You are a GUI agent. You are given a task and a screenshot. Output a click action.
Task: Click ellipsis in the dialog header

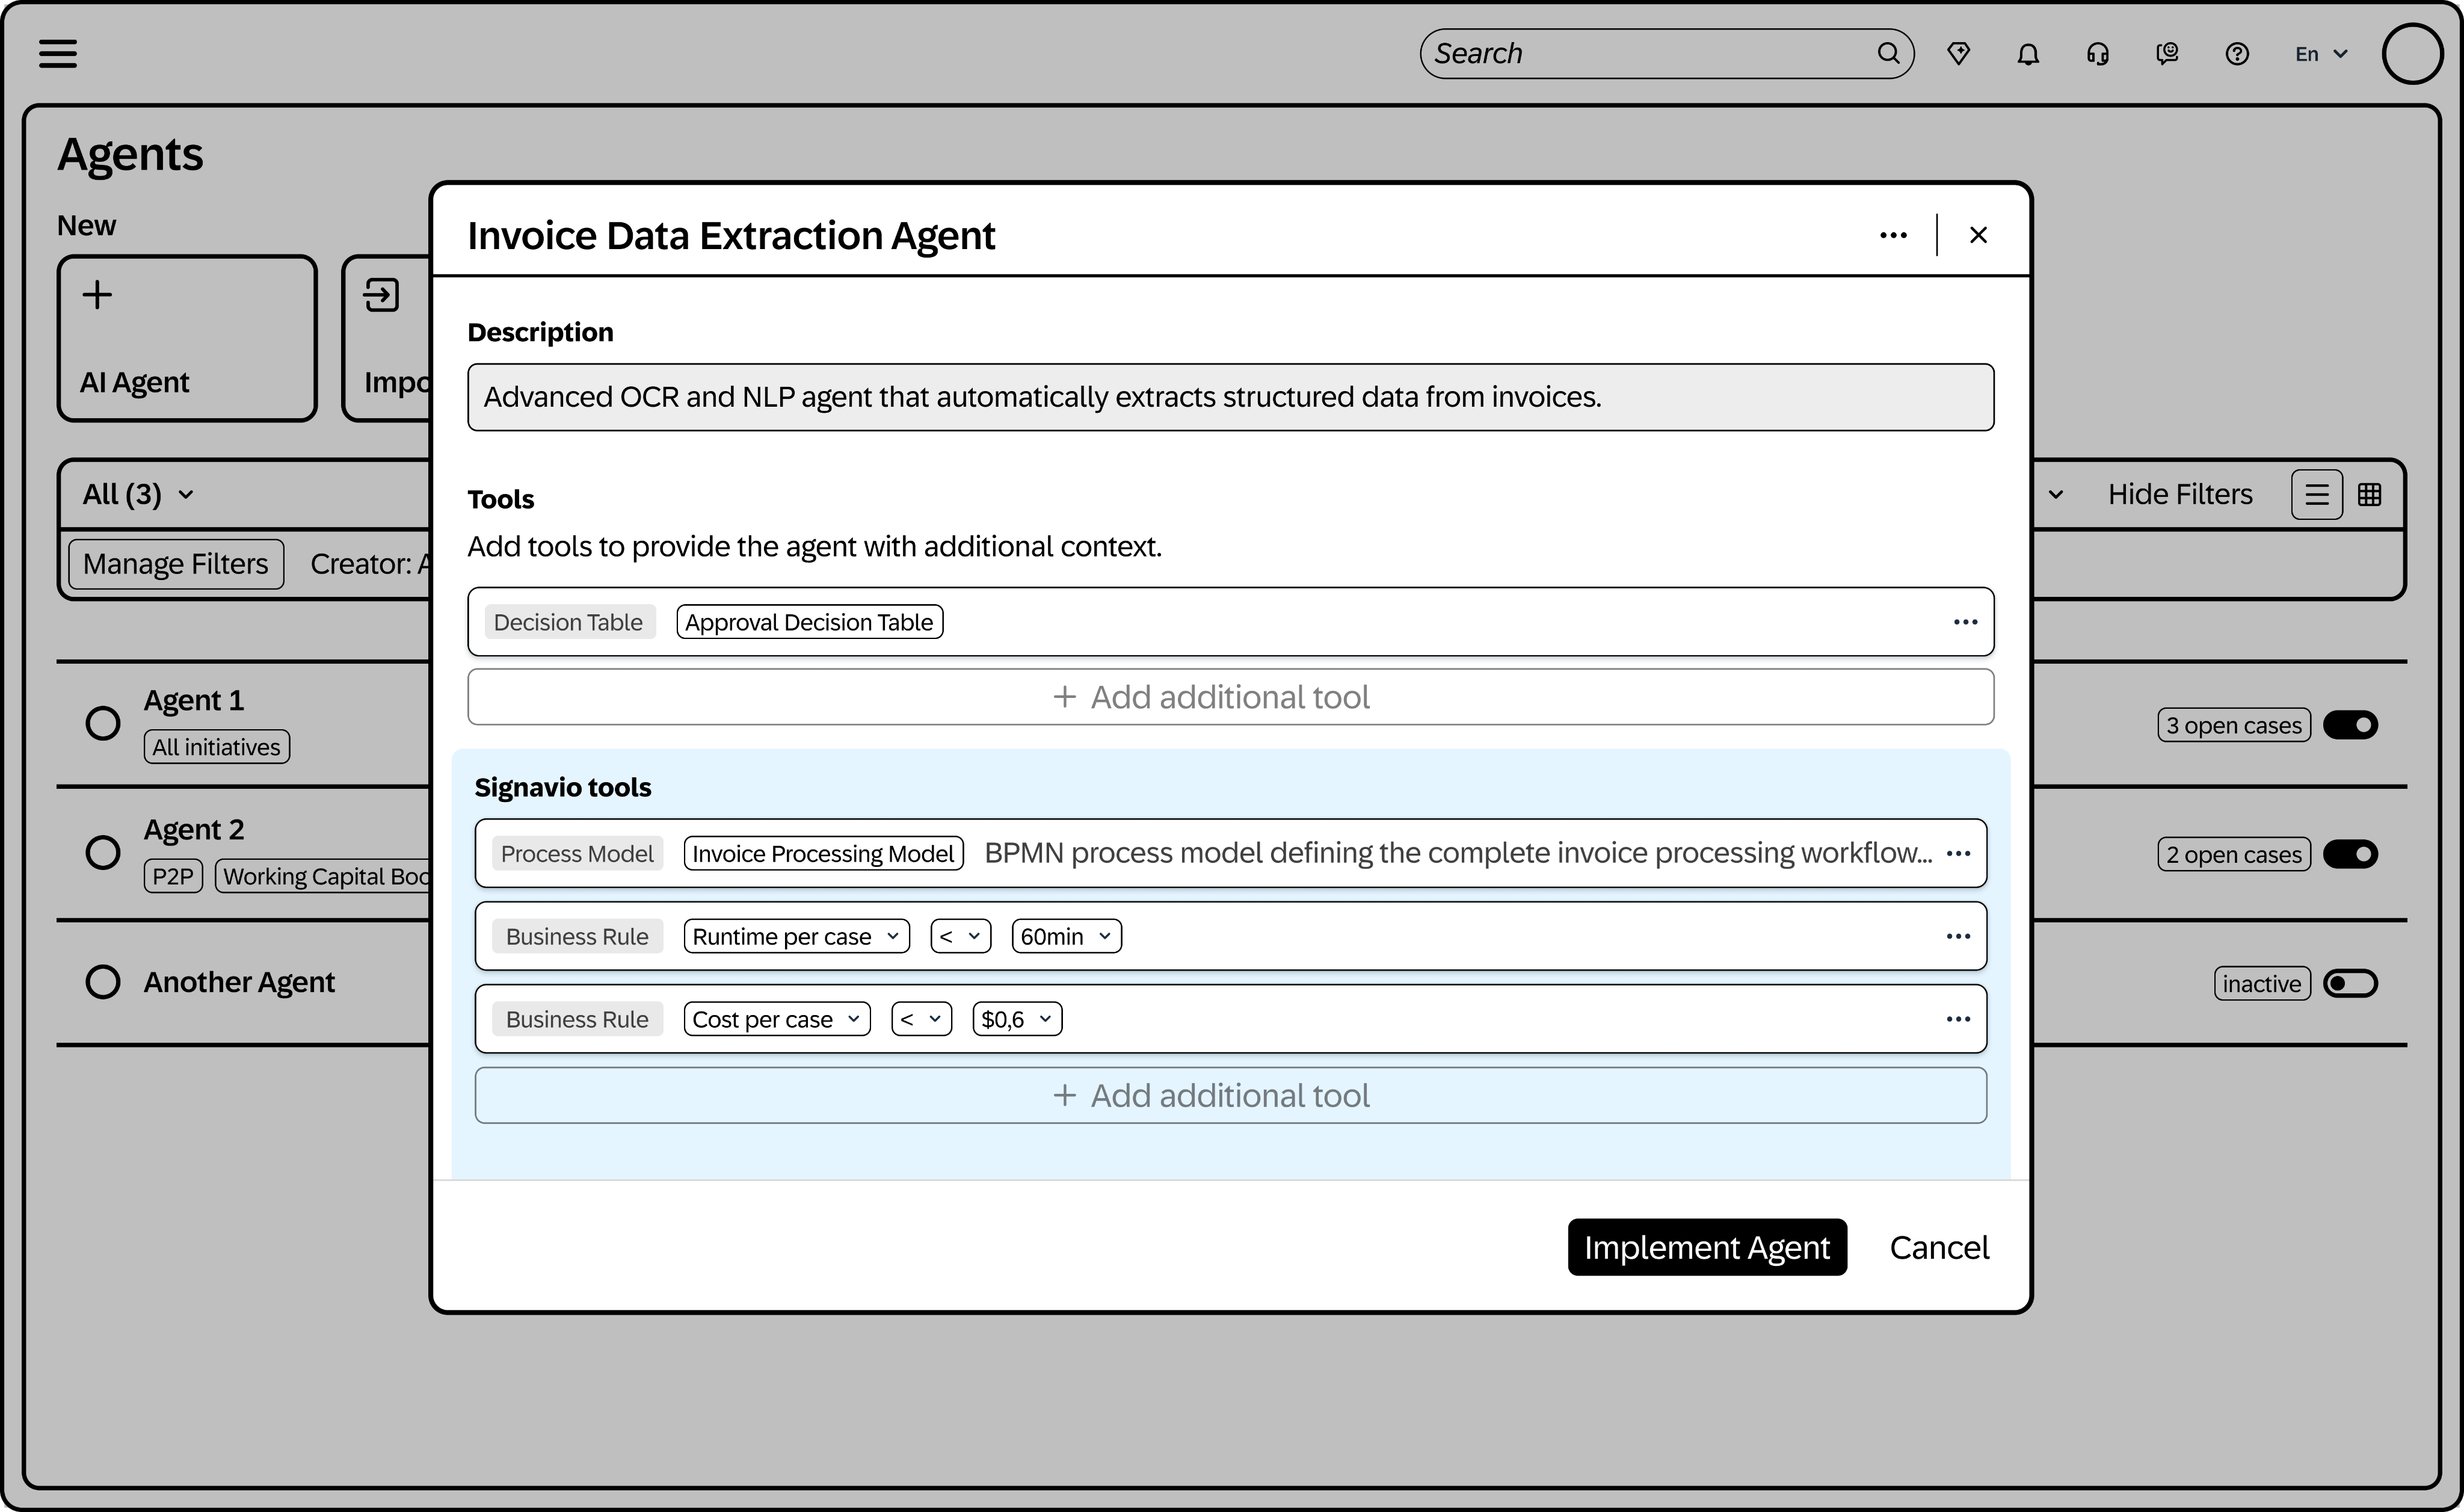(1893, 235)
